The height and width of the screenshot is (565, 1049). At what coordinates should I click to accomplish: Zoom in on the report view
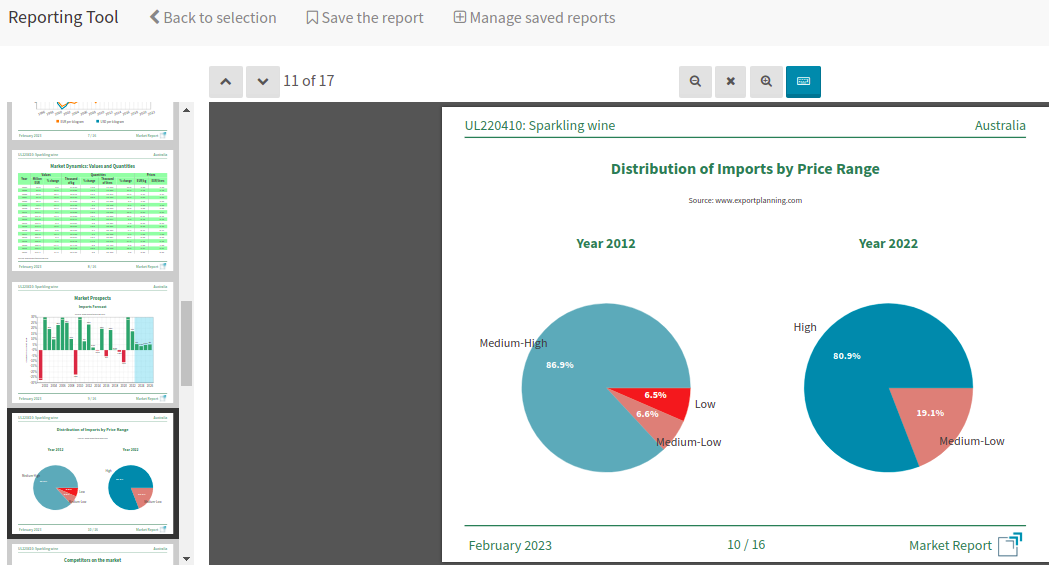[766, 82]
